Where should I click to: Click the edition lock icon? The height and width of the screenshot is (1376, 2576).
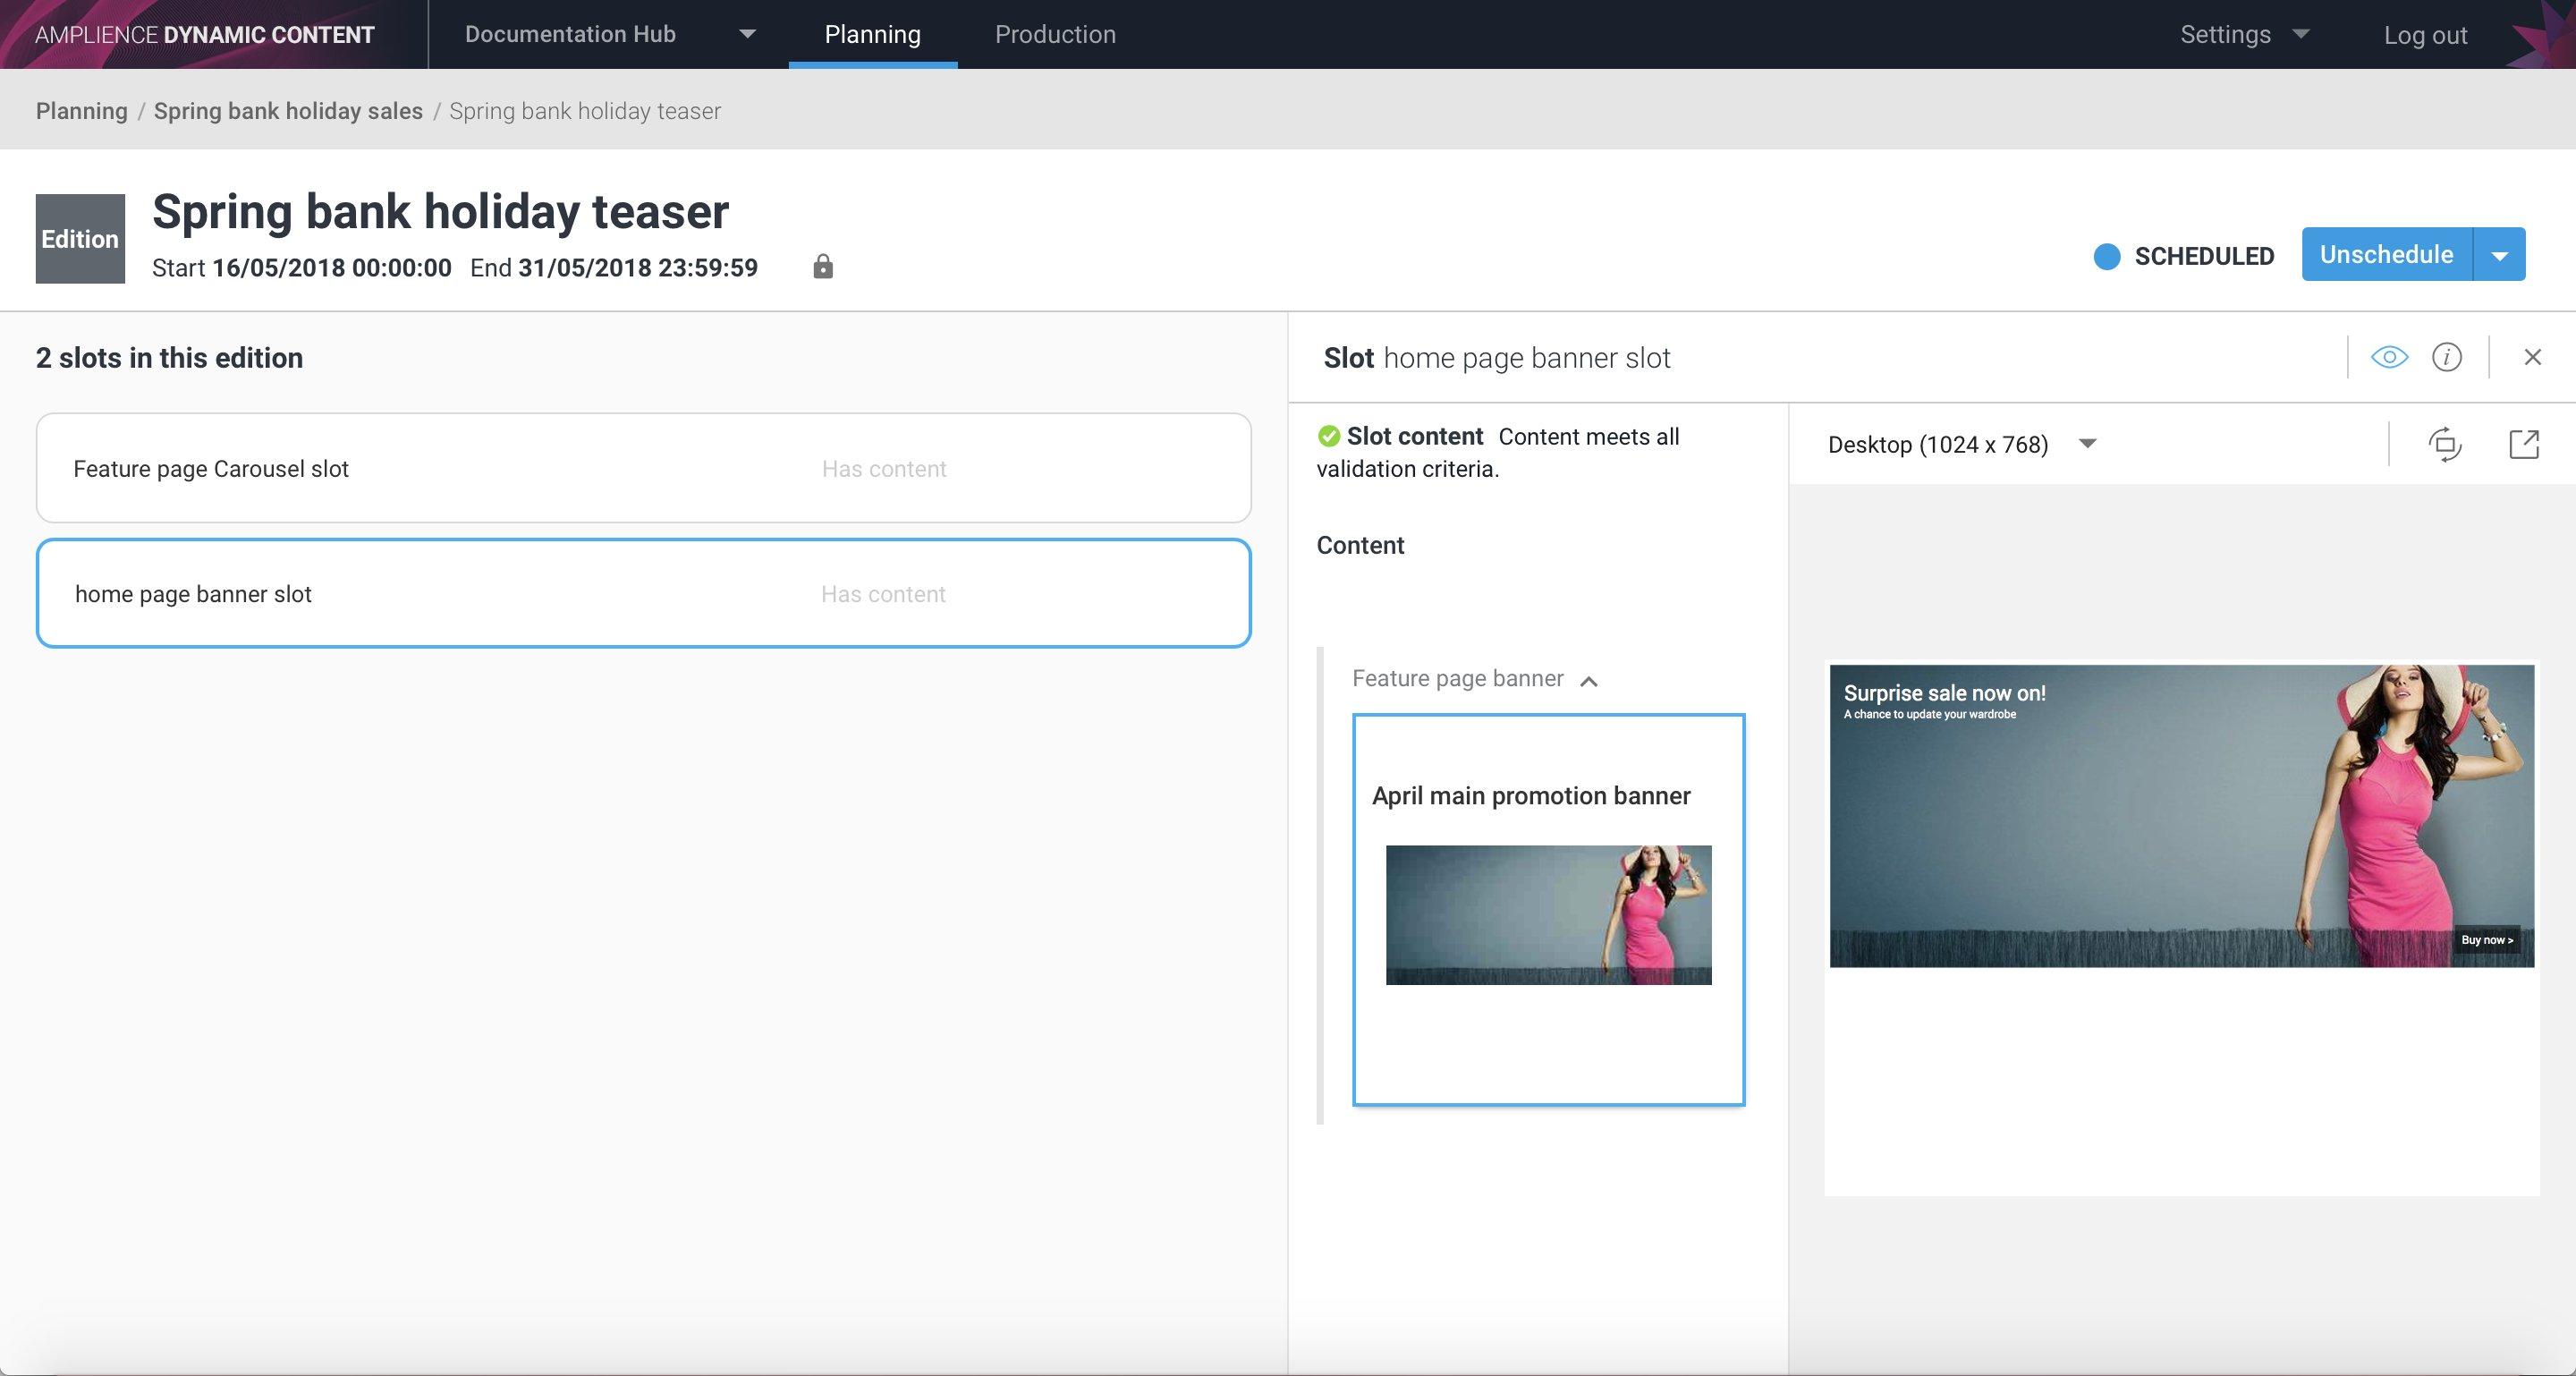point(822,266)
